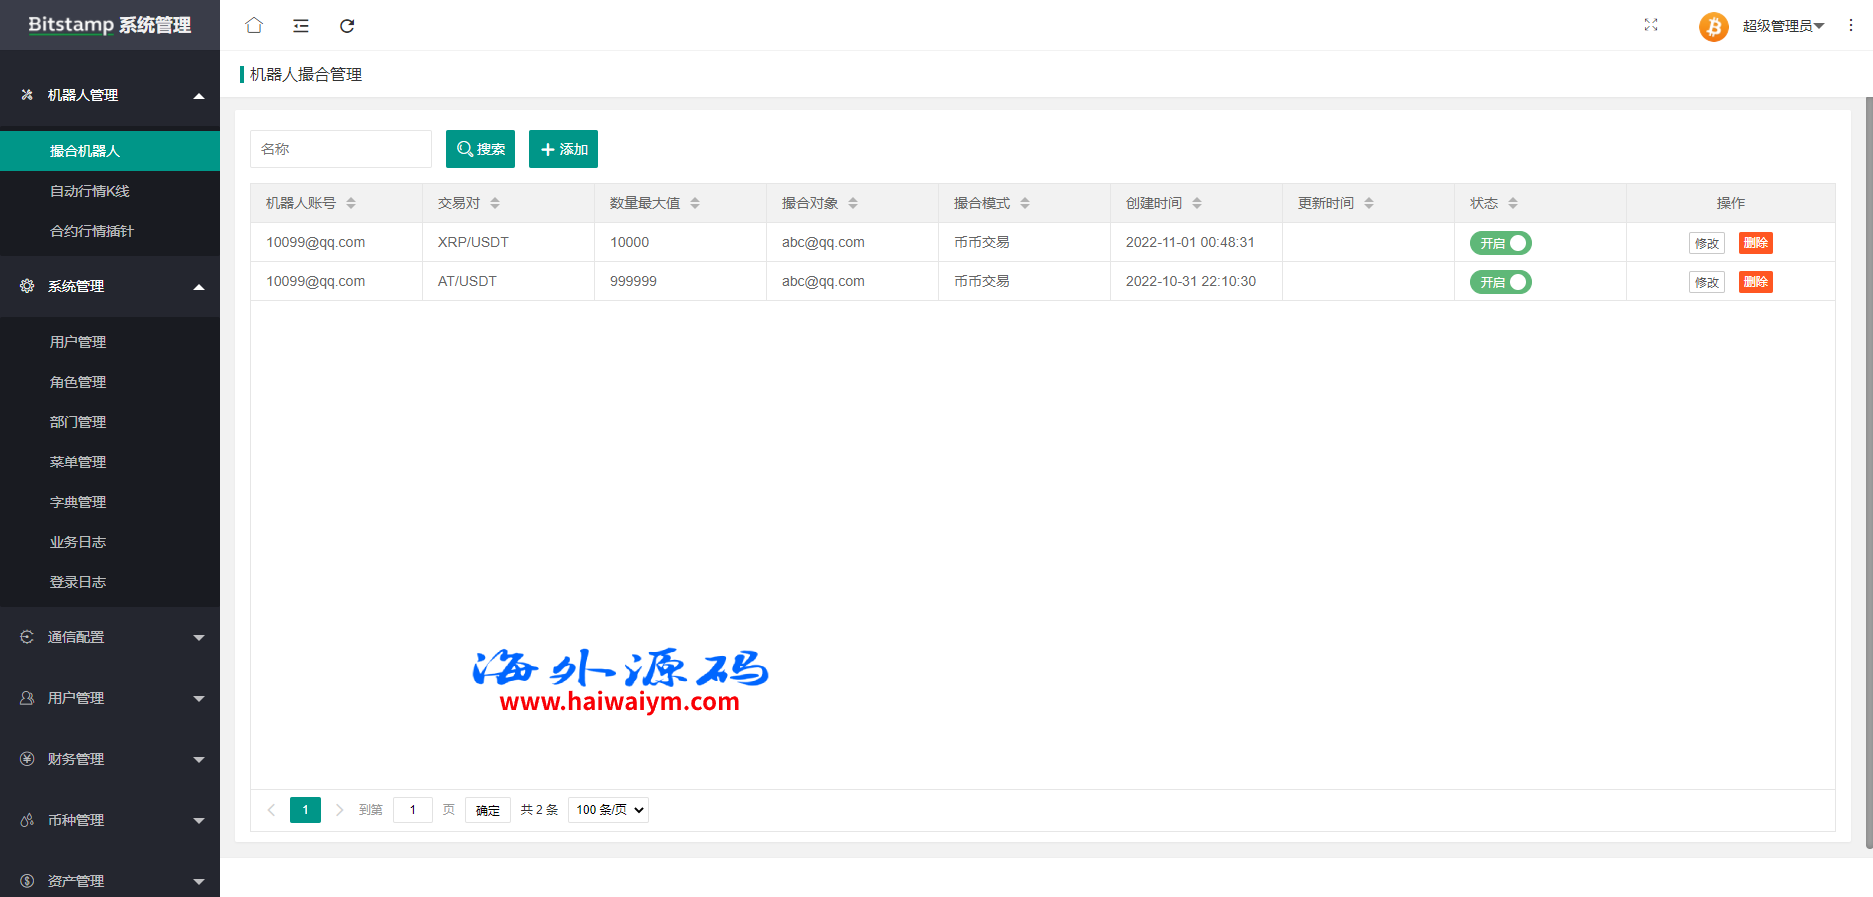Viewport: 1873px width, 897px height.
Task: Click the fullscreen toggle icon
Action: point(1651,25)
